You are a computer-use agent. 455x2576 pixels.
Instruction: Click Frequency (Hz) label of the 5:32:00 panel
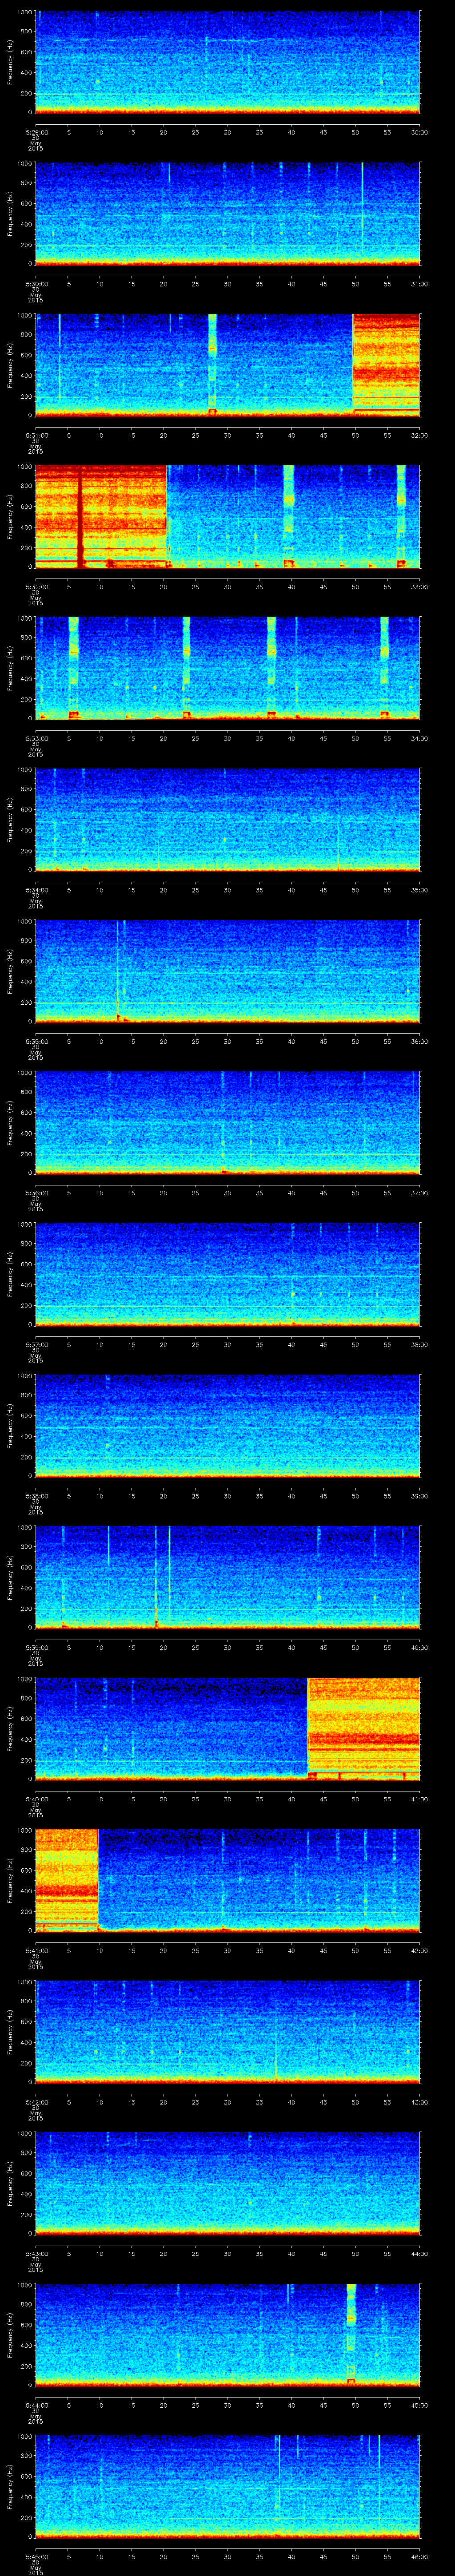click(x=10, y=517)
